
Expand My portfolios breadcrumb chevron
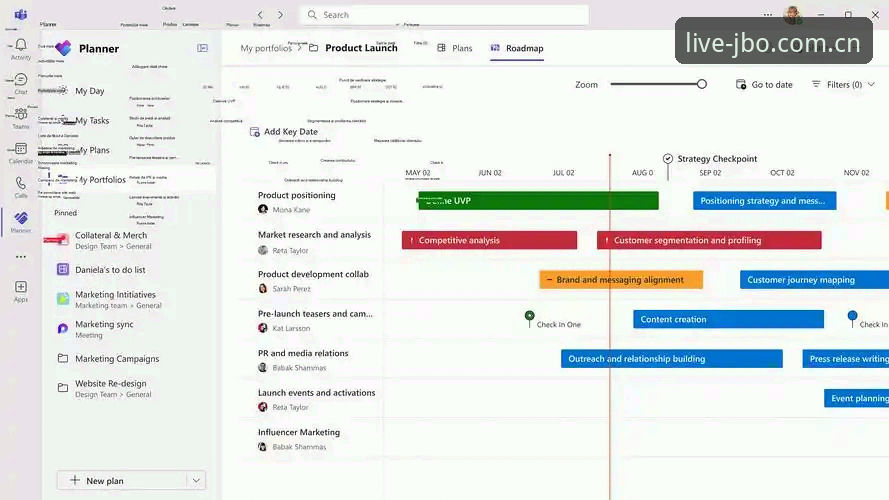299,48
